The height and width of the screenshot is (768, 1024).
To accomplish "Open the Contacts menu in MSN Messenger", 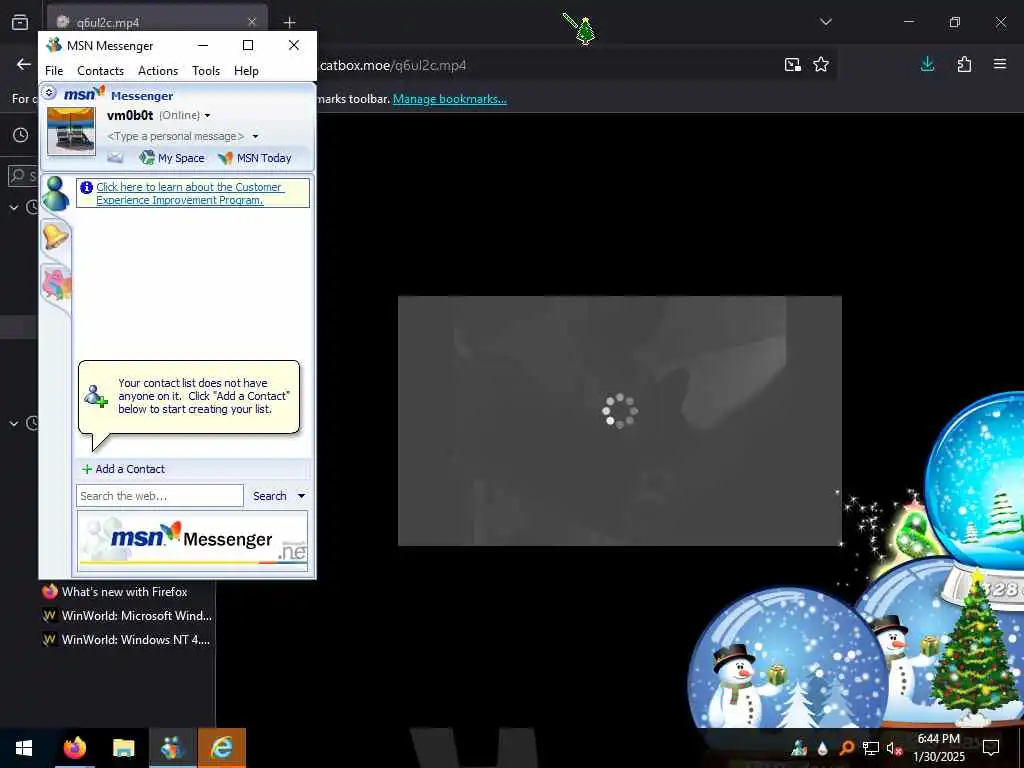I will pyautogui.click(x=100, y=71).
